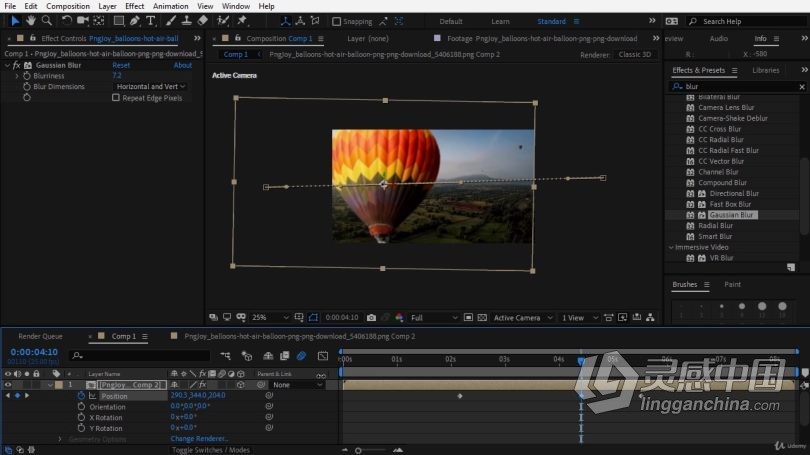Toggle transparency grid in viewer
This screenshot has height=455, width=810.
point(482,318)
